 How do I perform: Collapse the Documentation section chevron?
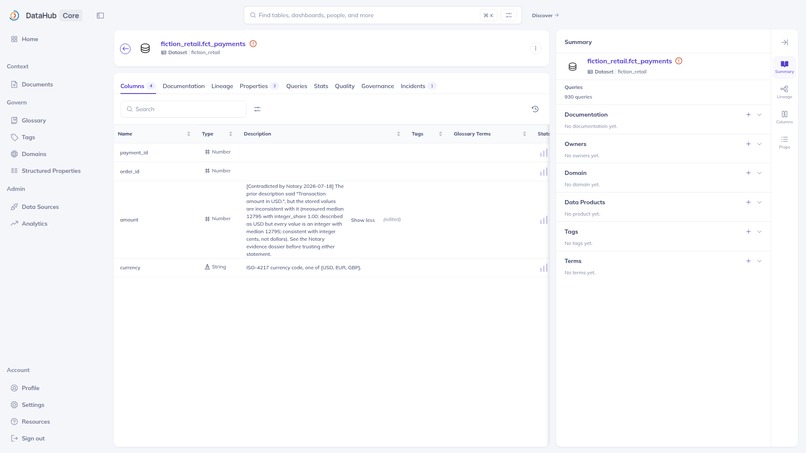[x=759, y=115]
